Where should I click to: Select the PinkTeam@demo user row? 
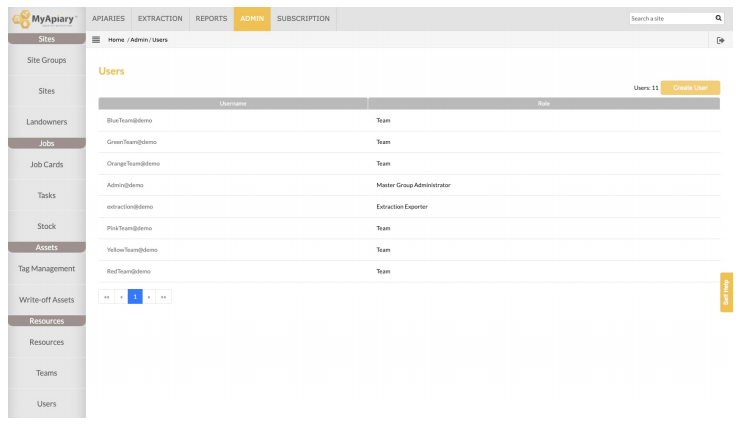[x=409, y=229]
